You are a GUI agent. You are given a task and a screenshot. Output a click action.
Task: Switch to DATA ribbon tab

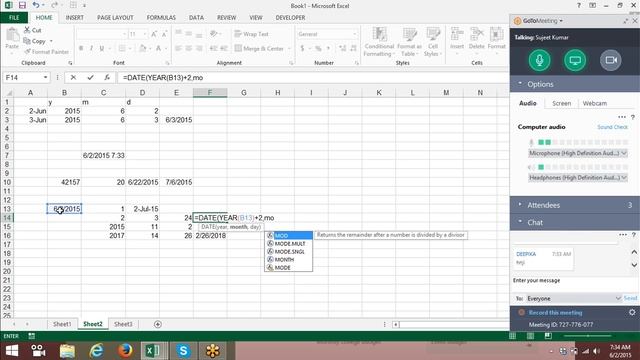click(x=196, y=18)
